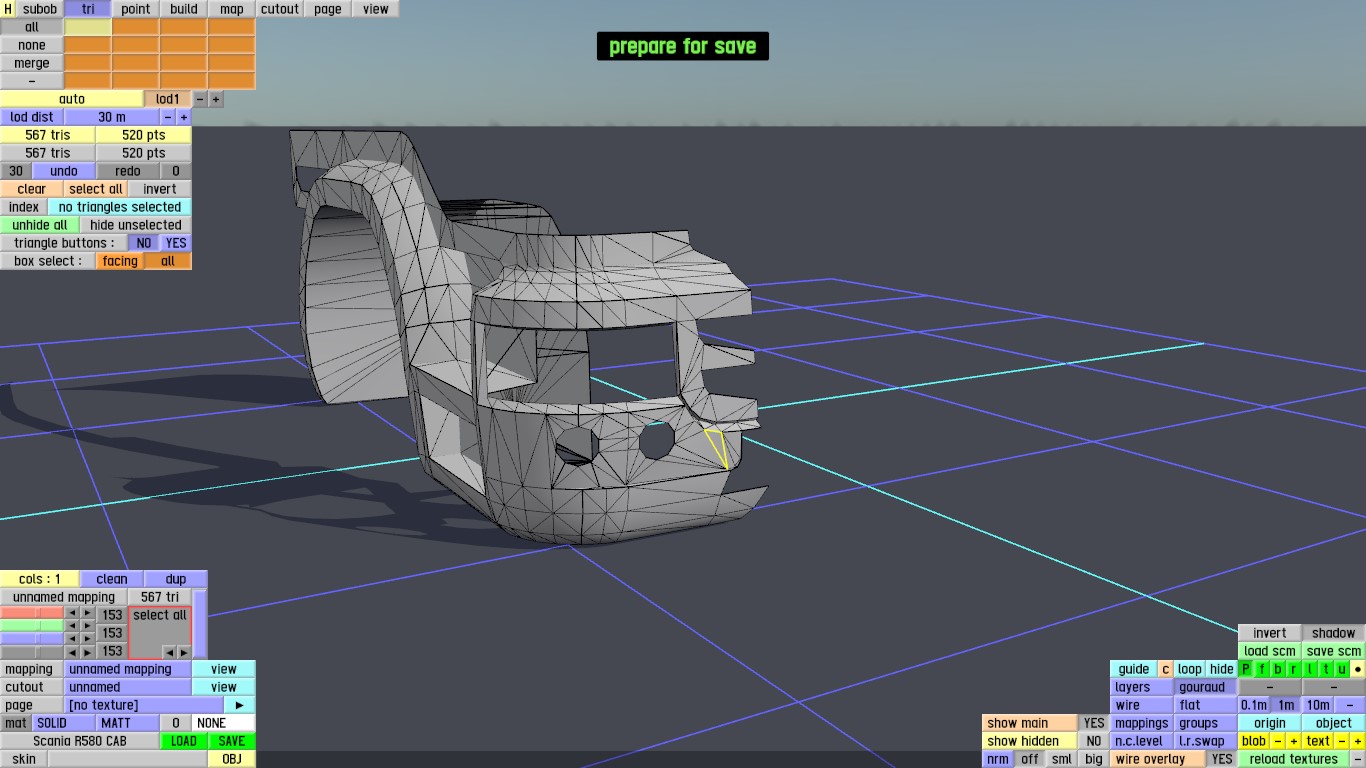Click hide unselected
The width and height of the screenshot is (1366, 768).
tap(136, 225)
